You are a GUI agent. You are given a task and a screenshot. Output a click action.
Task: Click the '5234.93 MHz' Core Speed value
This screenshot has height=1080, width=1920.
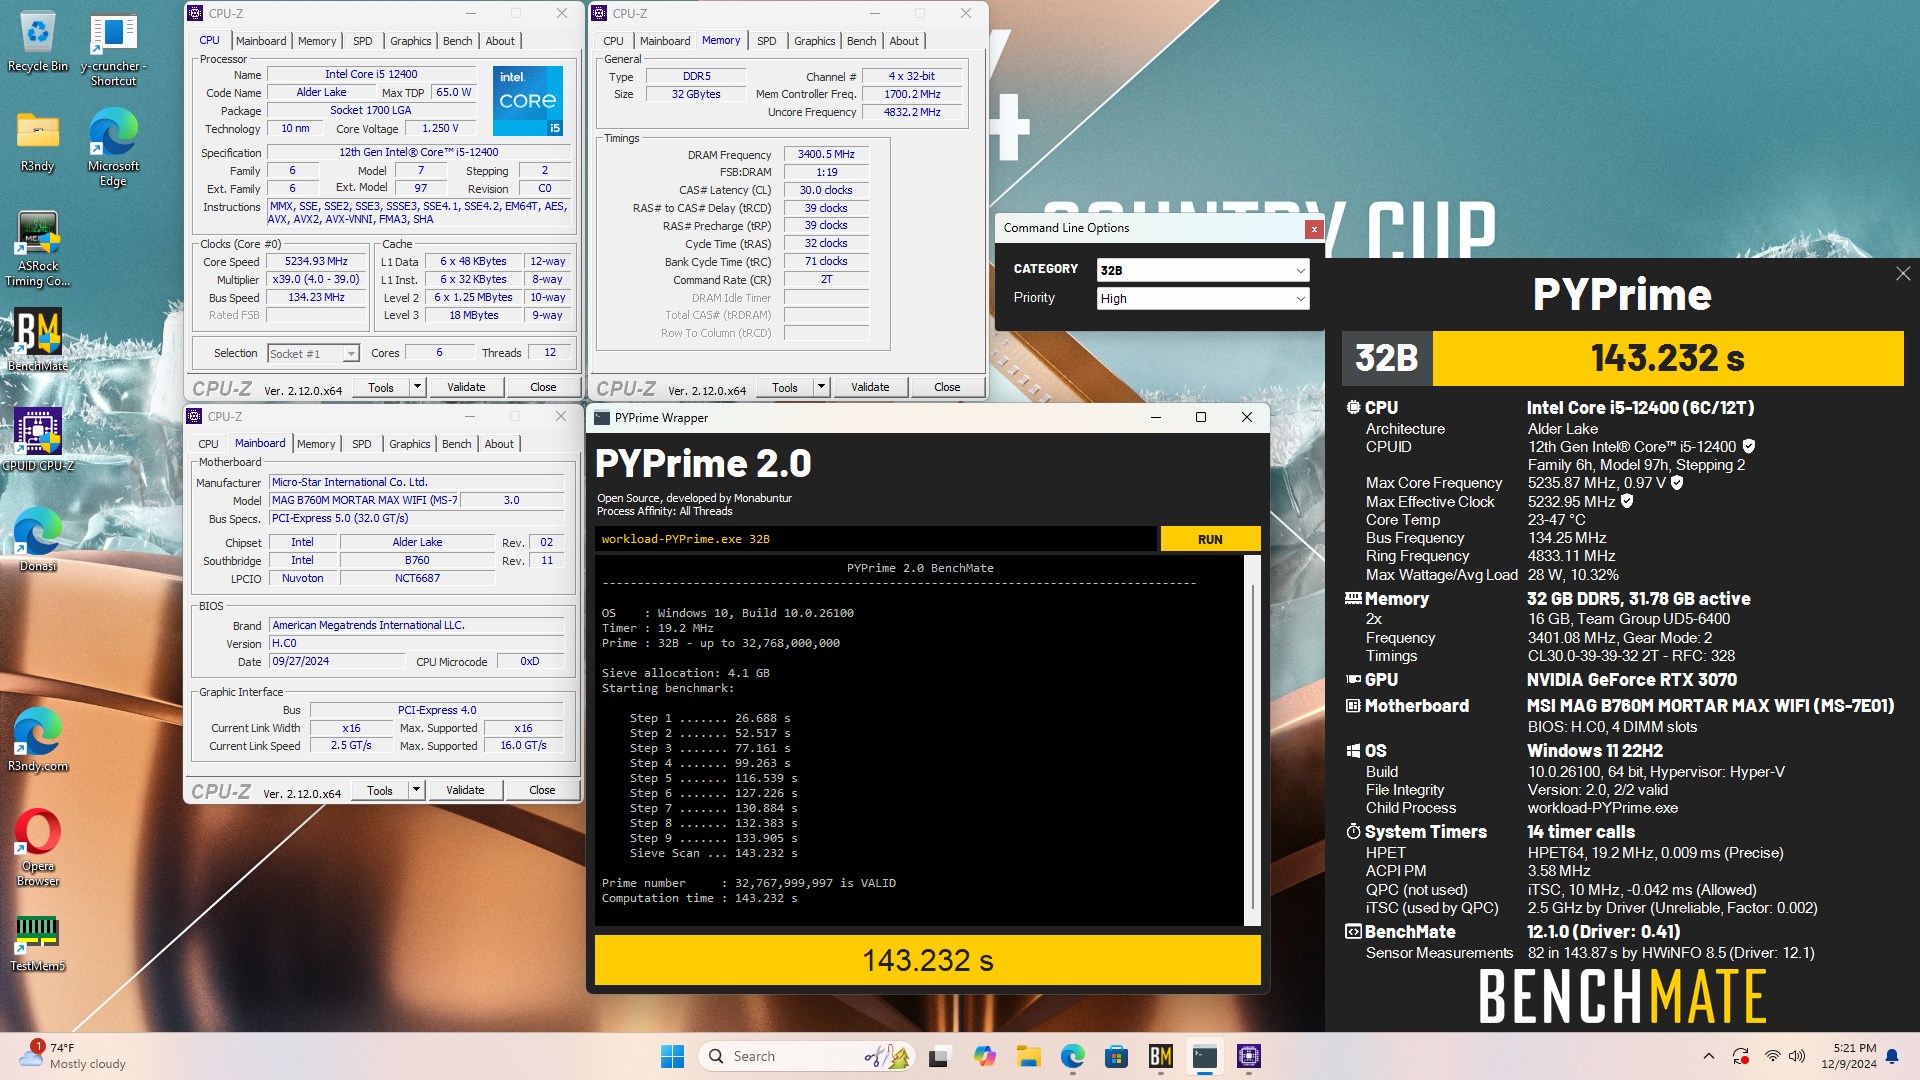pos(316,261)
